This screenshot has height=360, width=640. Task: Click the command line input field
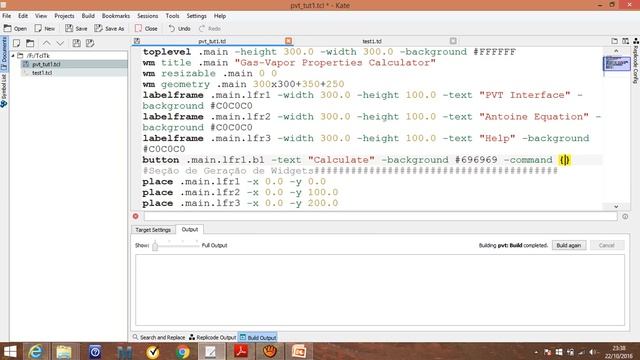(380, 216)
